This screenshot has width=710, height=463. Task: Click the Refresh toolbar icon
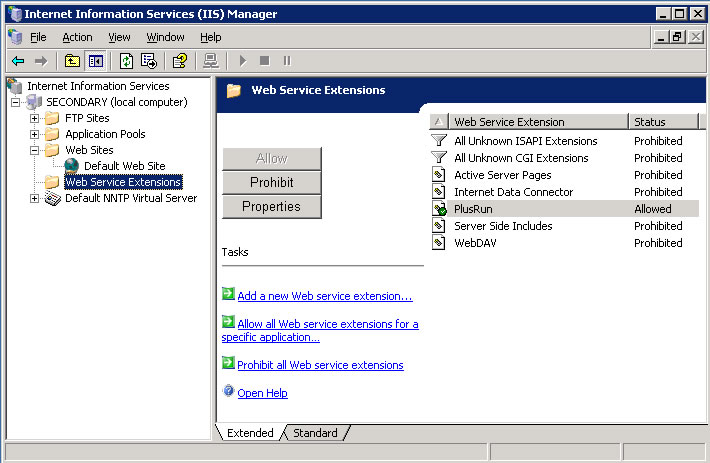(x=127, y=61)
